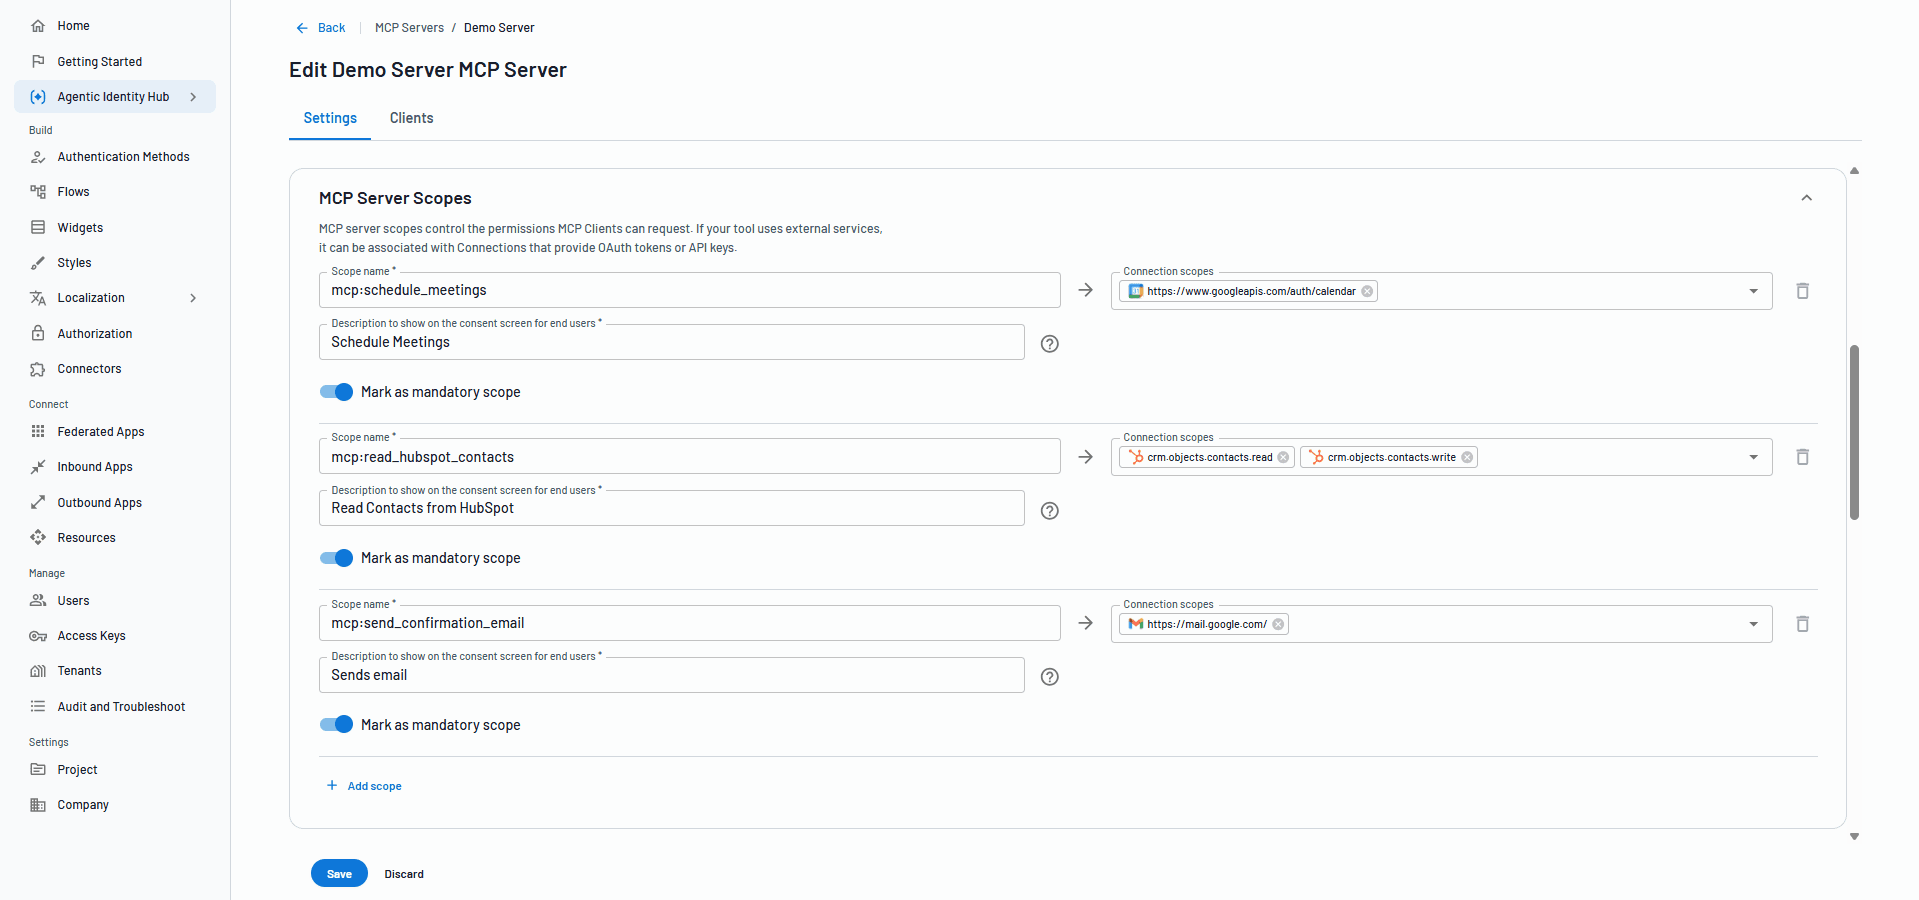Remove the crm.objects.contacts.write scope chip
1919x900 pixels.
coord(1468,457)
